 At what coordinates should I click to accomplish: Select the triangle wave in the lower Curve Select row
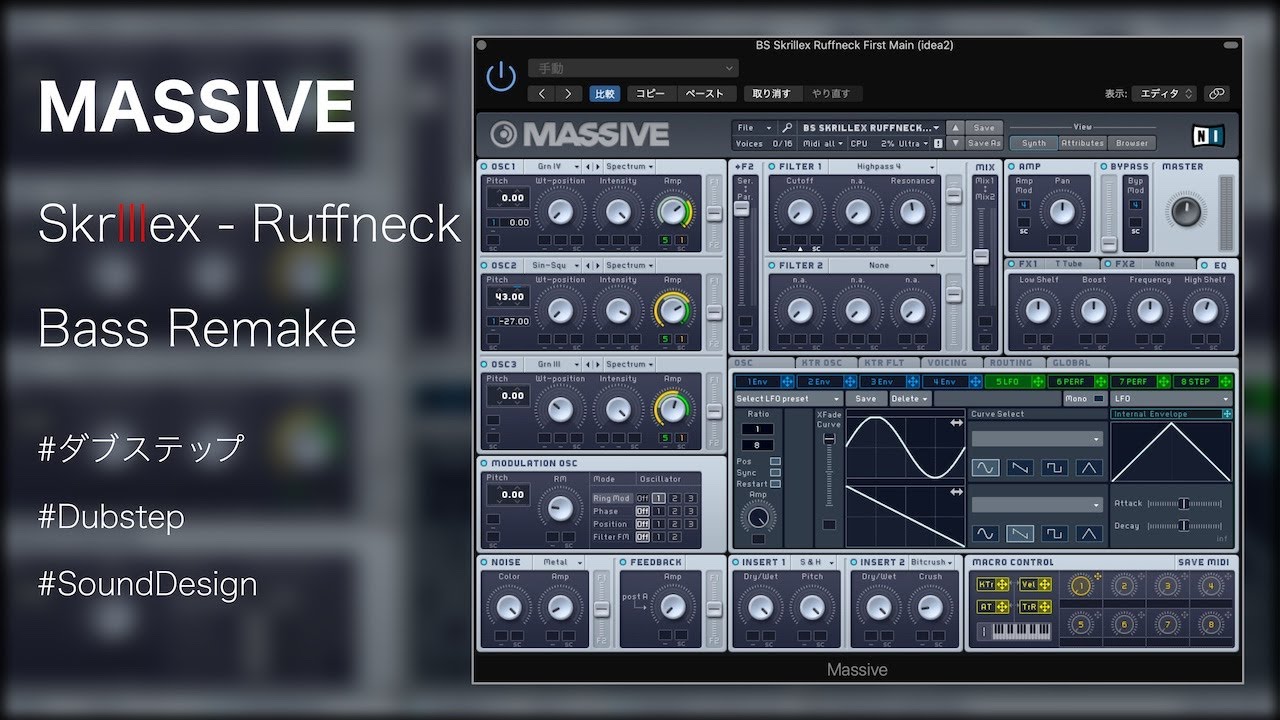1088,533
